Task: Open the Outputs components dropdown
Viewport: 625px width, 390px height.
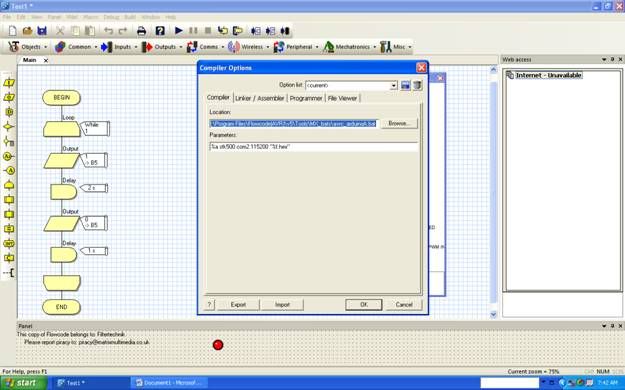Action: 161,47
